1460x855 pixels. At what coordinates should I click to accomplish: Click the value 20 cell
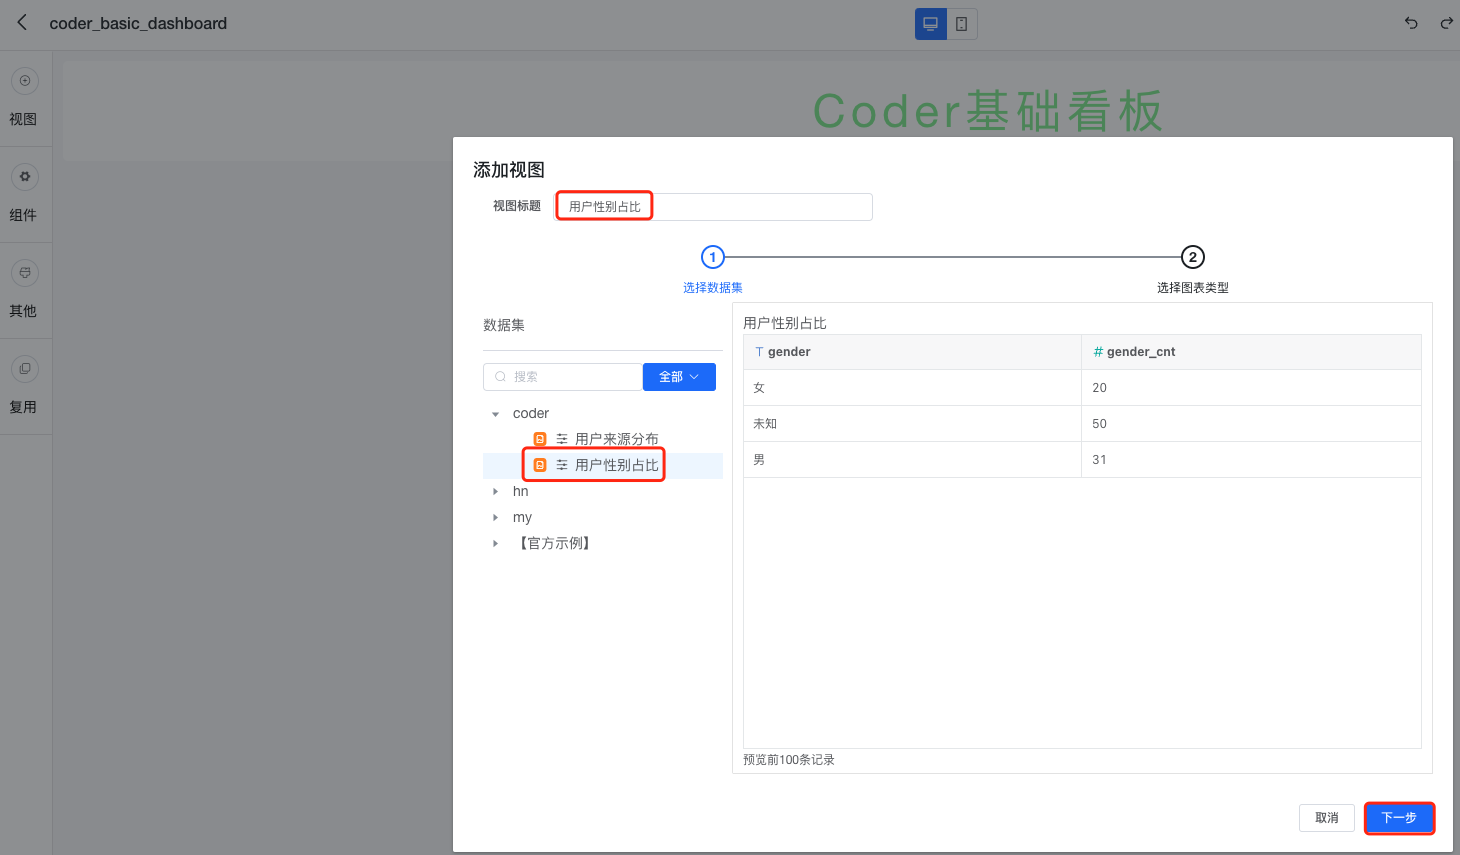(1251, 388)
